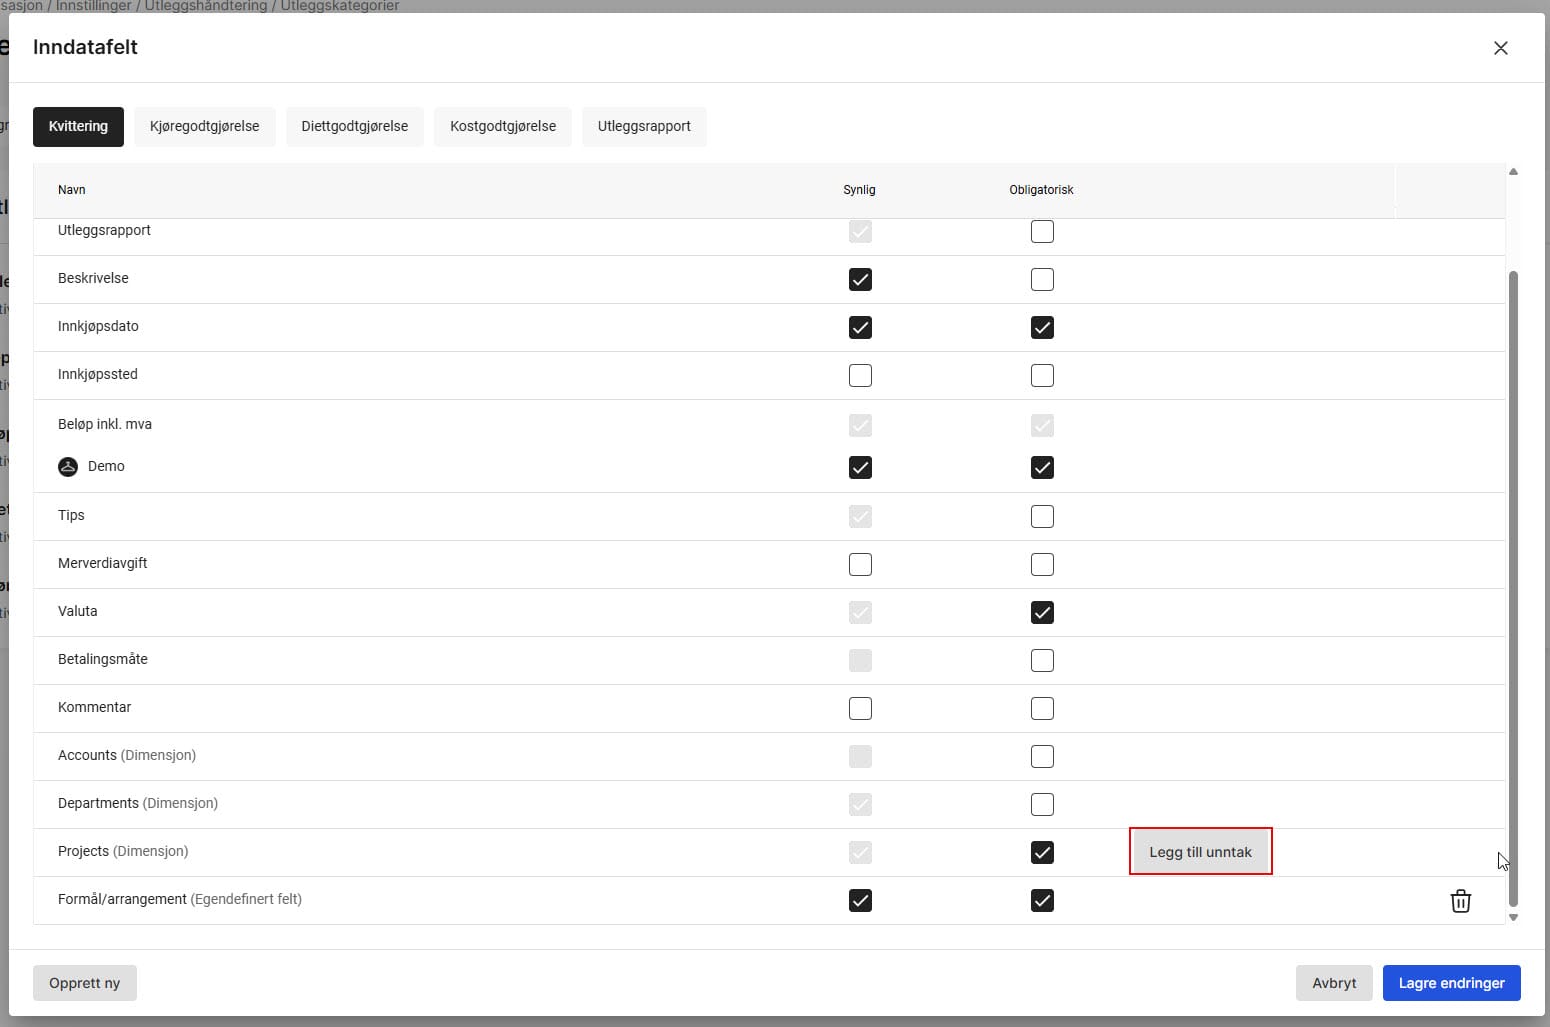Uncheck Obligatorisk for Innkjøpsdato

[x=1042, y=328]
